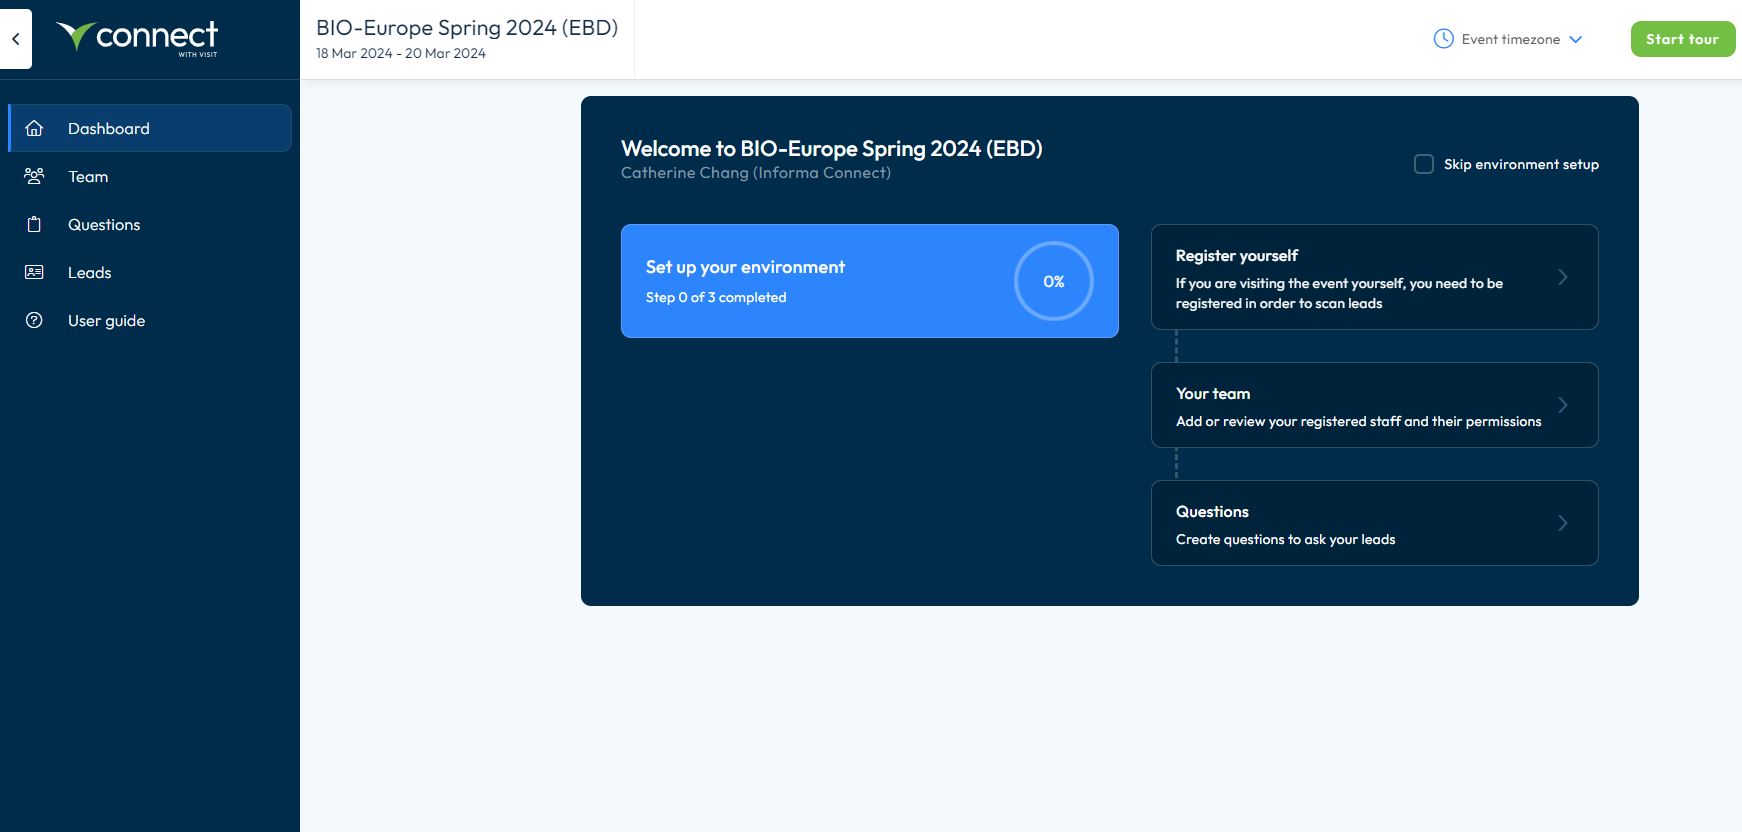Click the Team people icon
The height and width of the screenshot is (832, 1742).
(34, 176)
